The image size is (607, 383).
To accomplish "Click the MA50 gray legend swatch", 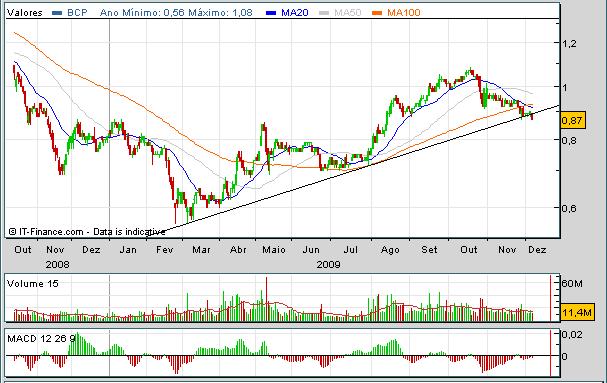I will coord(324,13).
